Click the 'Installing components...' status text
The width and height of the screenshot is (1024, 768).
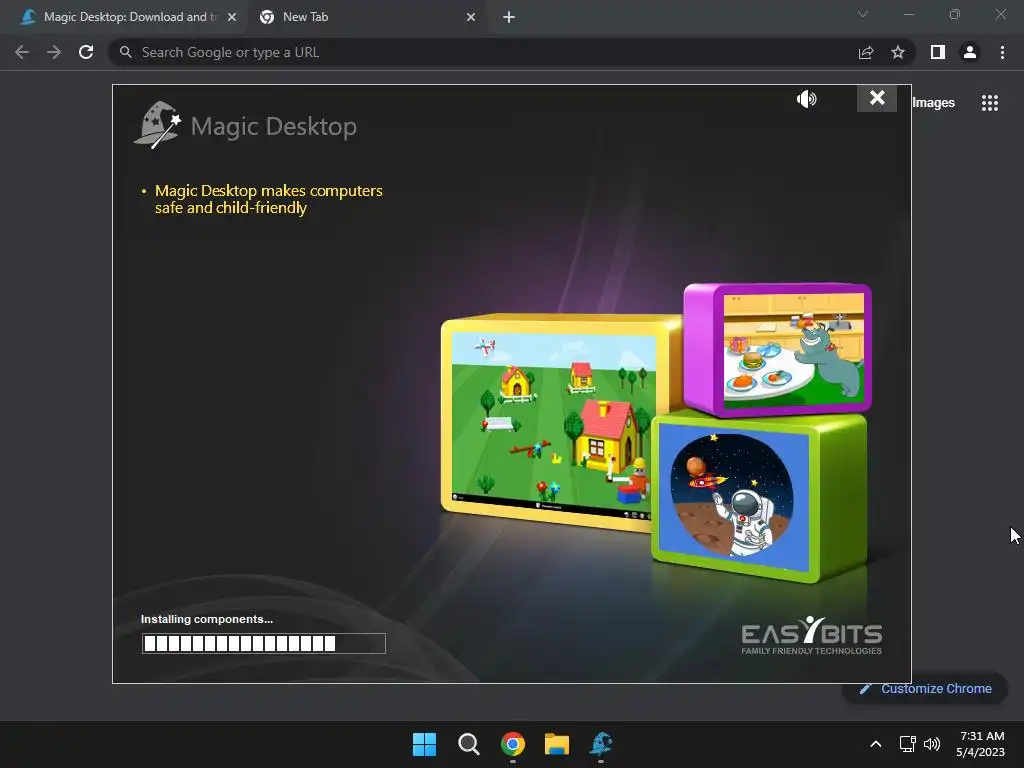coord(207,619)
